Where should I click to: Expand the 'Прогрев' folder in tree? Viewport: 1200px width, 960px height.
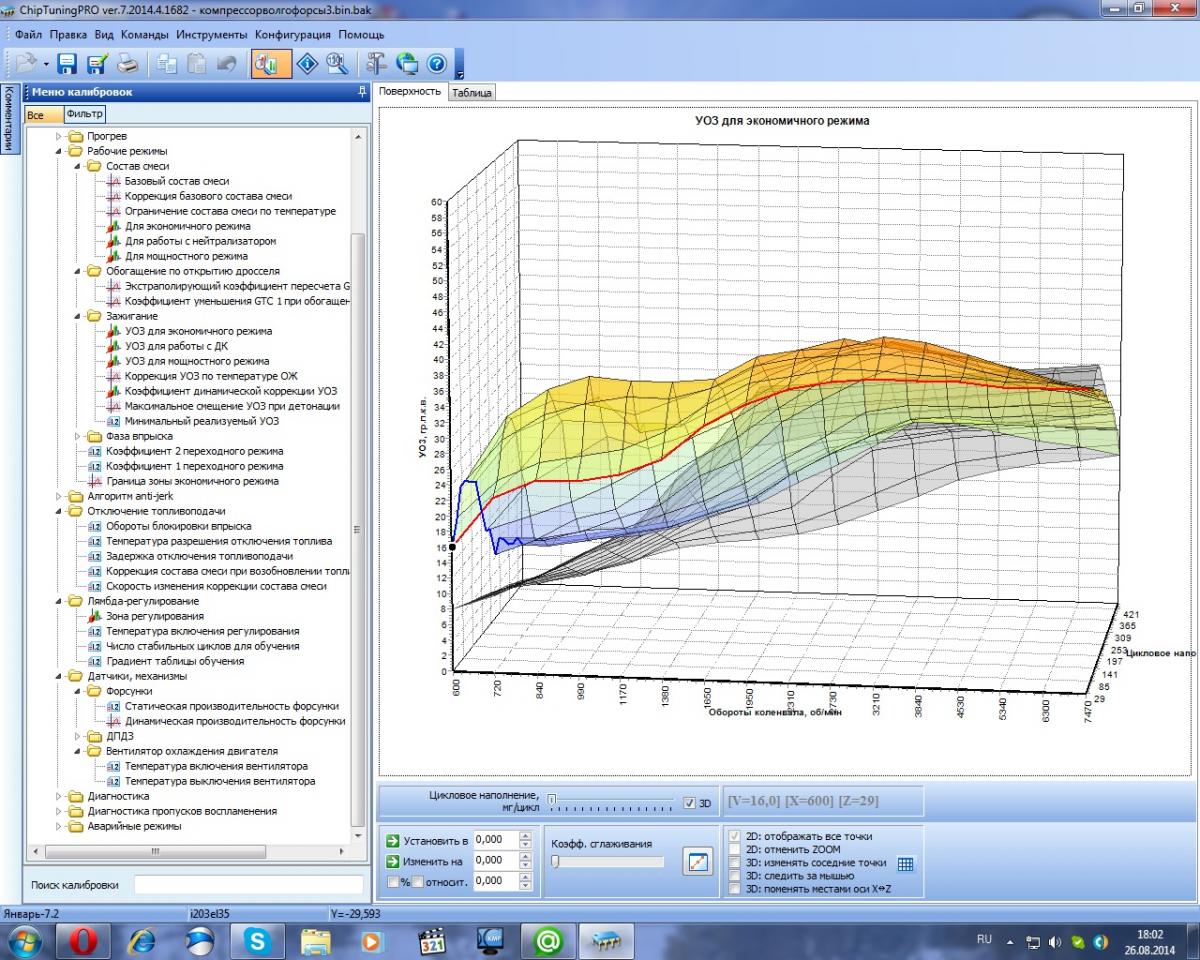point(60,136)
